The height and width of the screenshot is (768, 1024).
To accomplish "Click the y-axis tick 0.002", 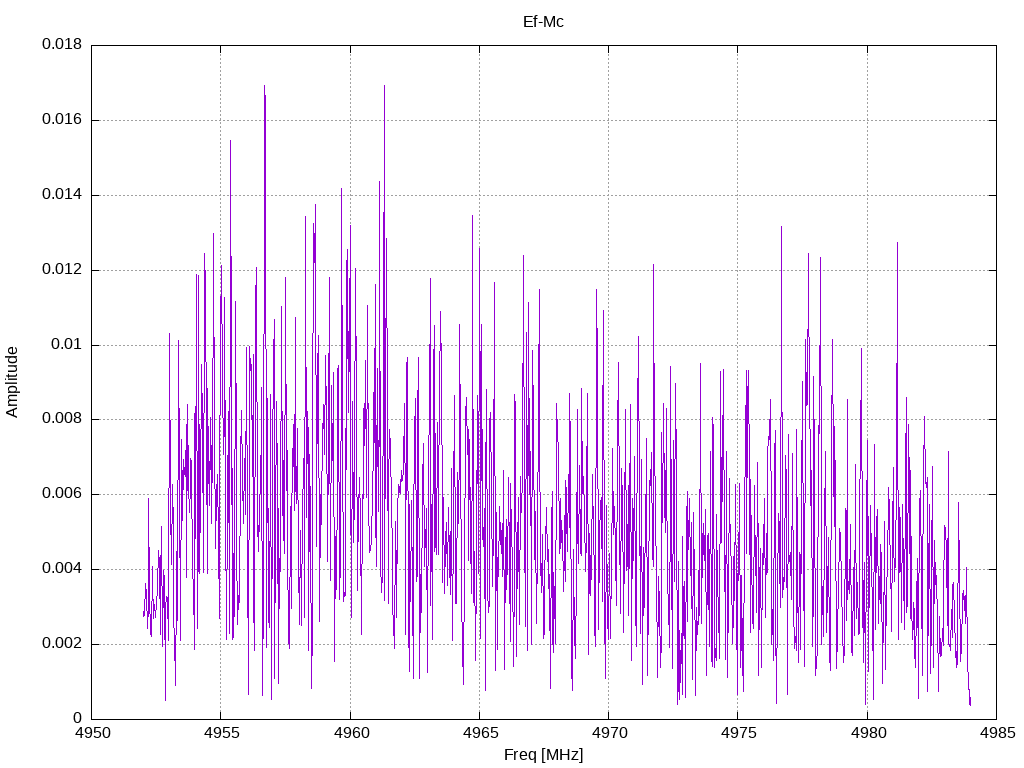I will tap(62, 643).
